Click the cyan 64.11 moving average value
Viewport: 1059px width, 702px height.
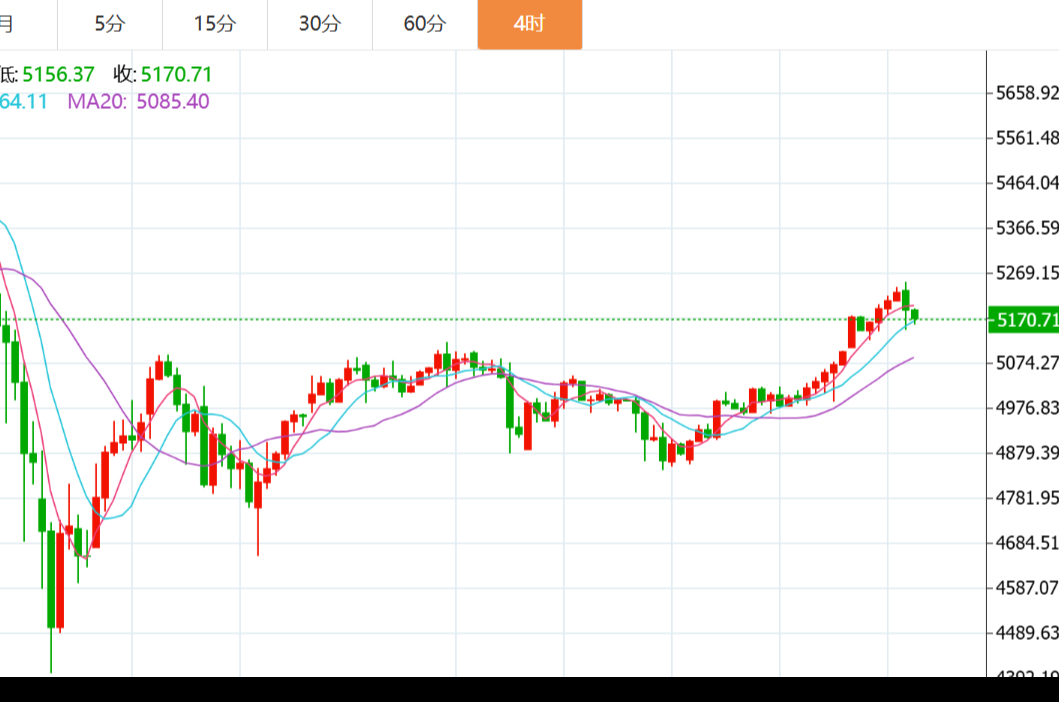[x=24, y=101]
